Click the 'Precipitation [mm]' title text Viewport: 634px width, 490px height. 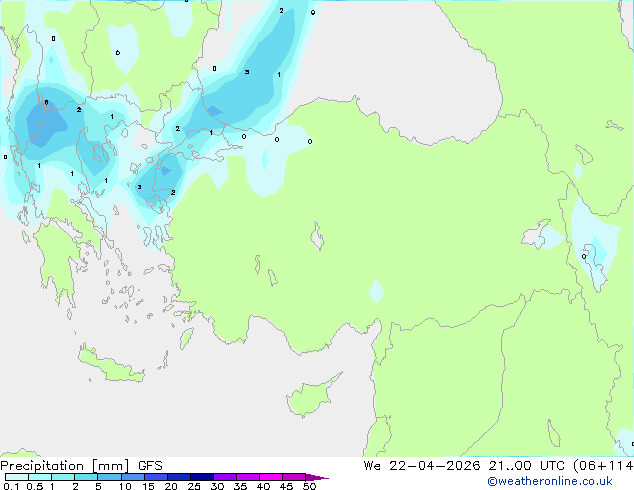[x=65, y=466]
